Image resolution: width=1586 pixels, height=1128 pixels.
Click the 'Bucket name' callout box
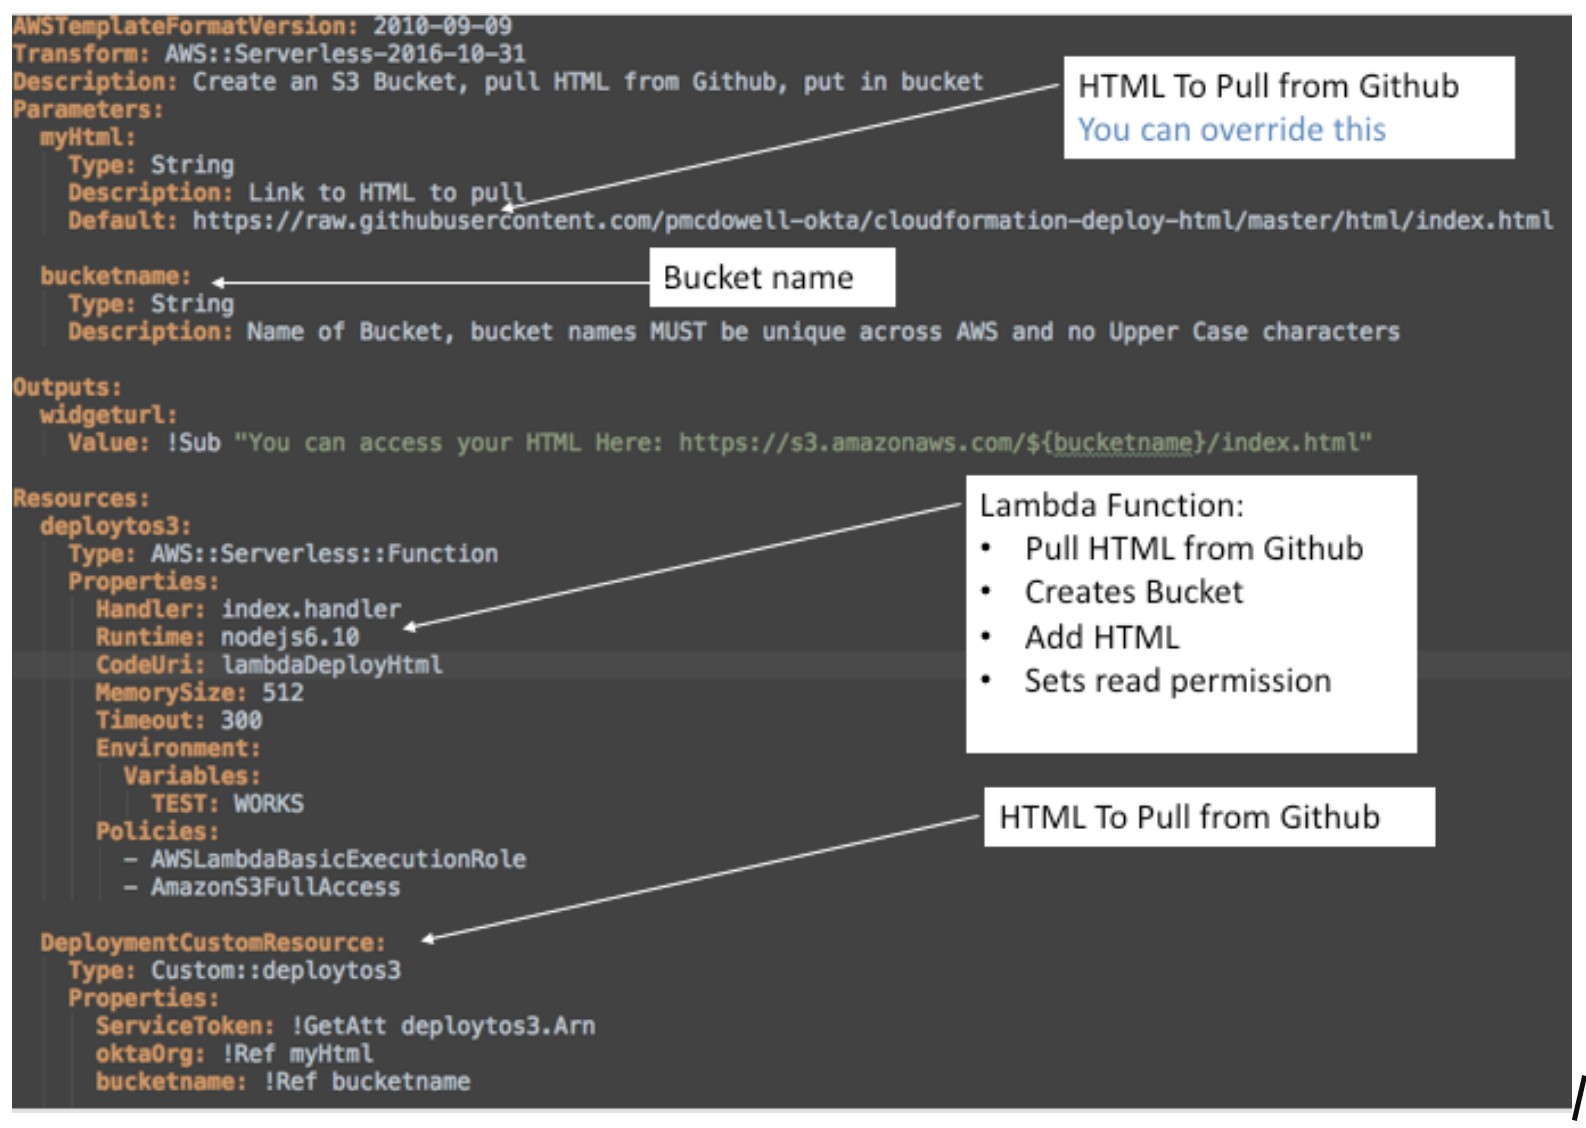tap(758, 278)
